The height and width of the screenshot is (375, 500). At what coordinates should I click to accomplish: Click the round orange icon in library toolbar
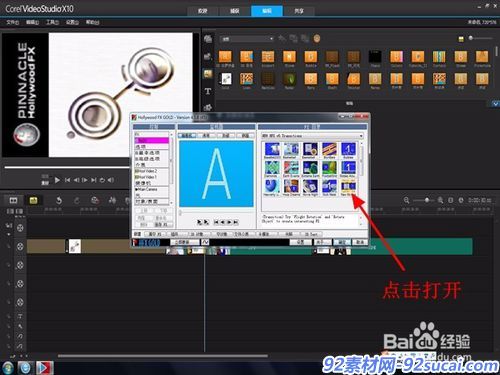pos(317,39)
